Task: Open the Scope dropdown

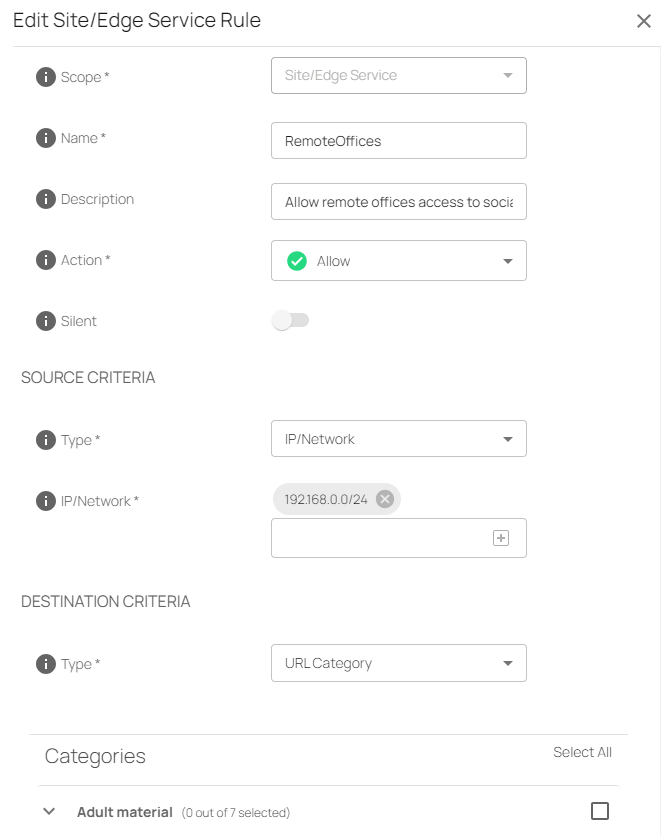Action: point(398,76)
